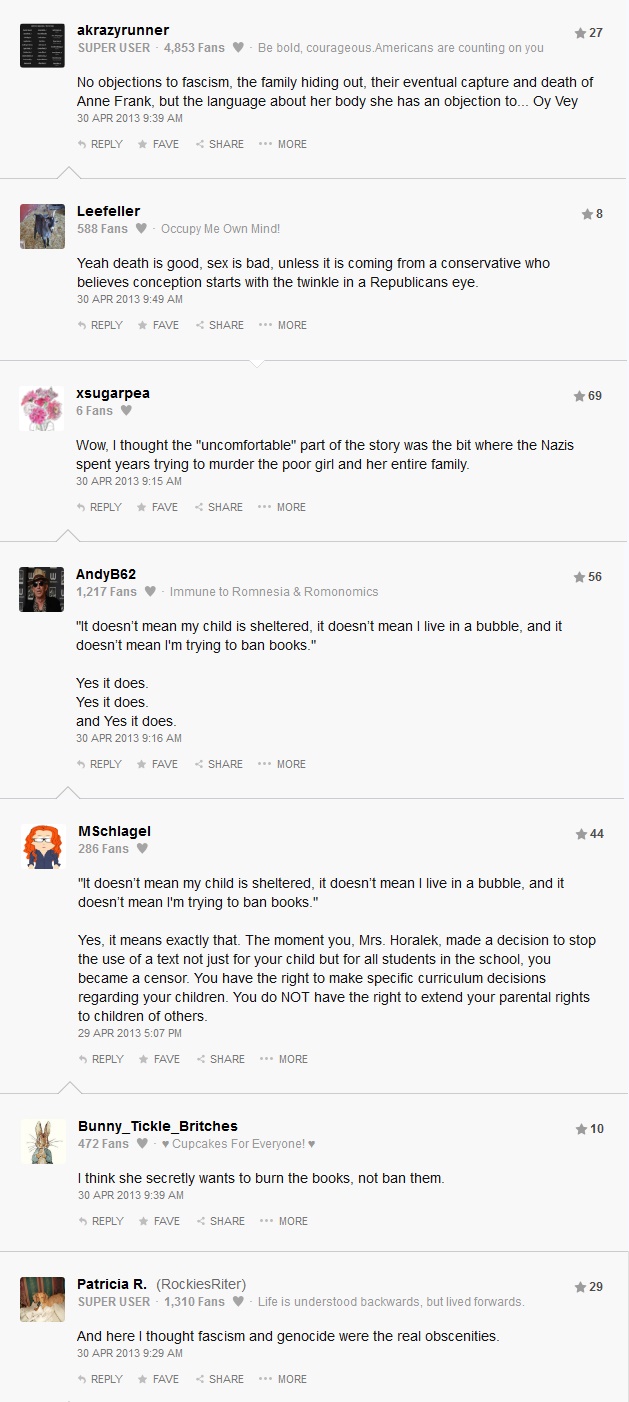Click the heart icon beside akrazyrunner's fan count
Image resolution: width=629 pixels, height=1402 pixels.
[x=238, y=47]
